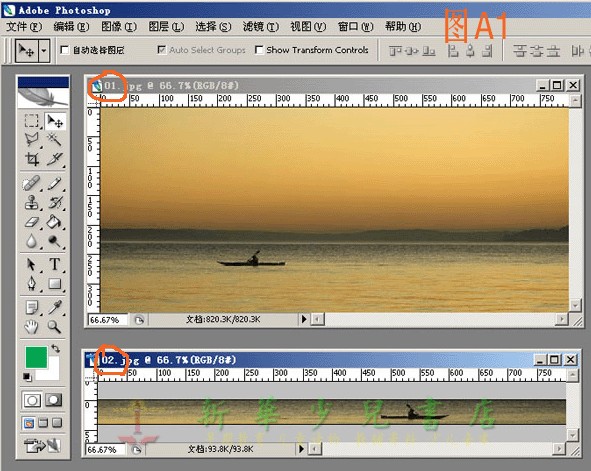The image size is (591, 471).
Task: Maximize the 01.jpg document window
Action: pyautogui.click(x=557, y=86)
